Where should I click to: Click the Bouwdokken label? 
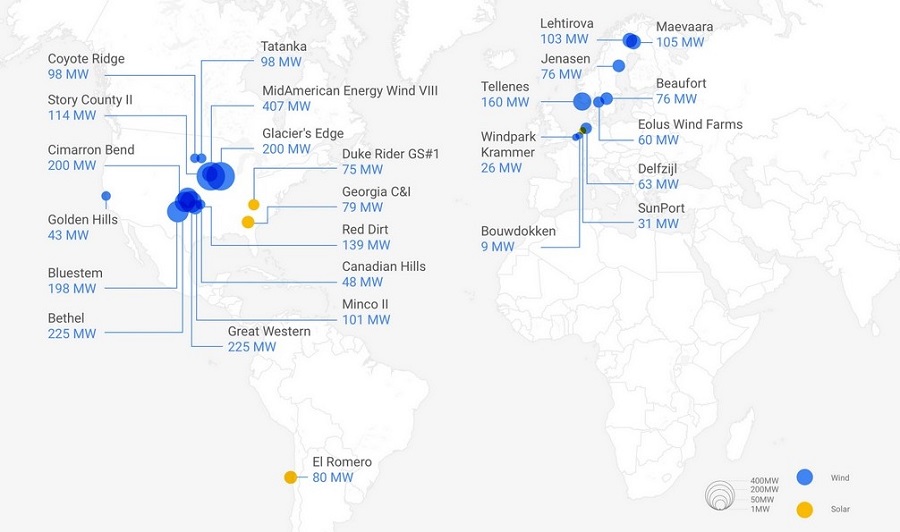518,231
